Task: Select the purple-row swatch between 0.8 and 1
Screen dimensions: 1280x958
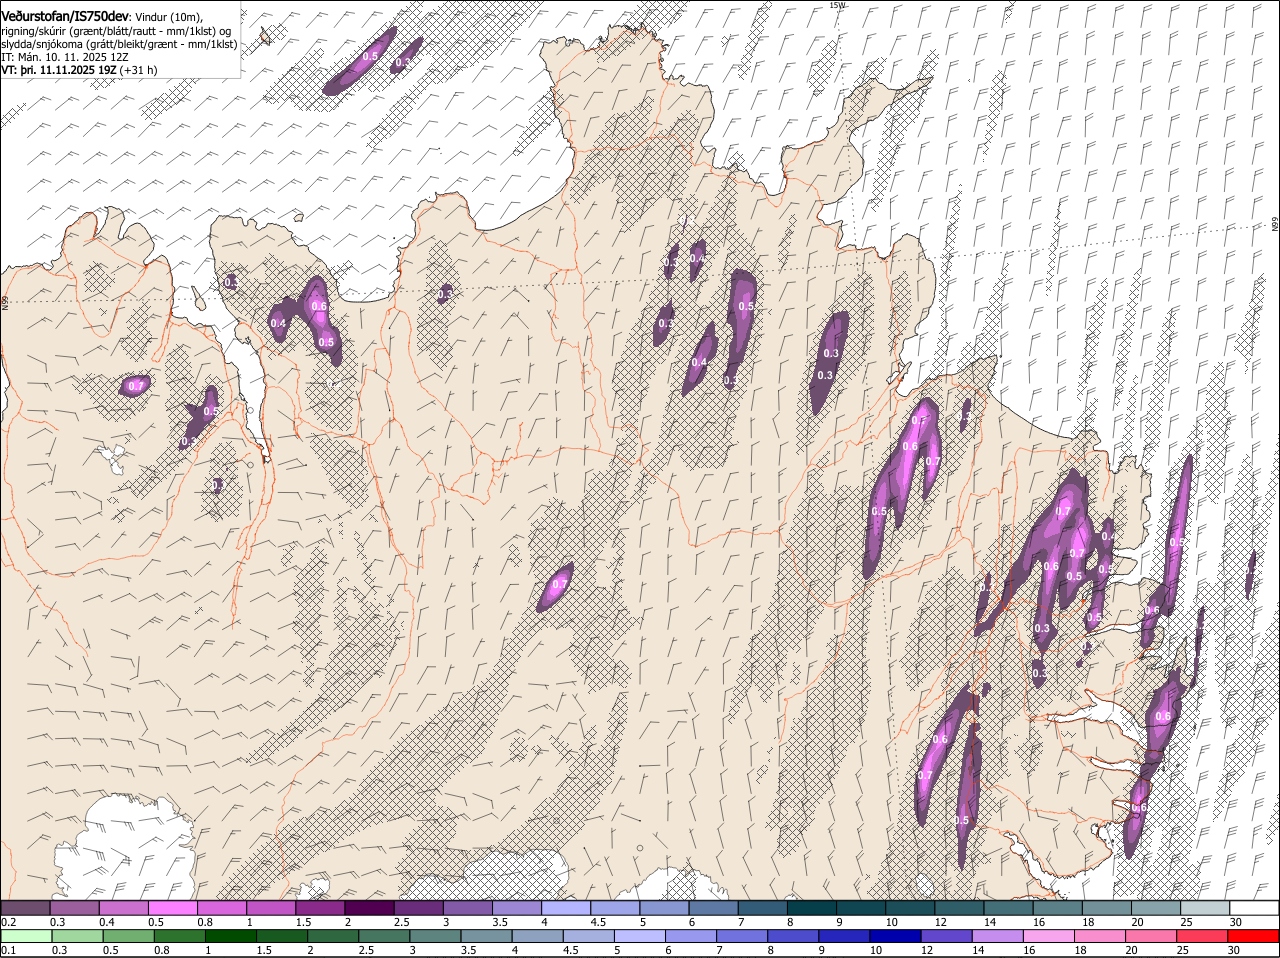Action: (x=222, y=907)
